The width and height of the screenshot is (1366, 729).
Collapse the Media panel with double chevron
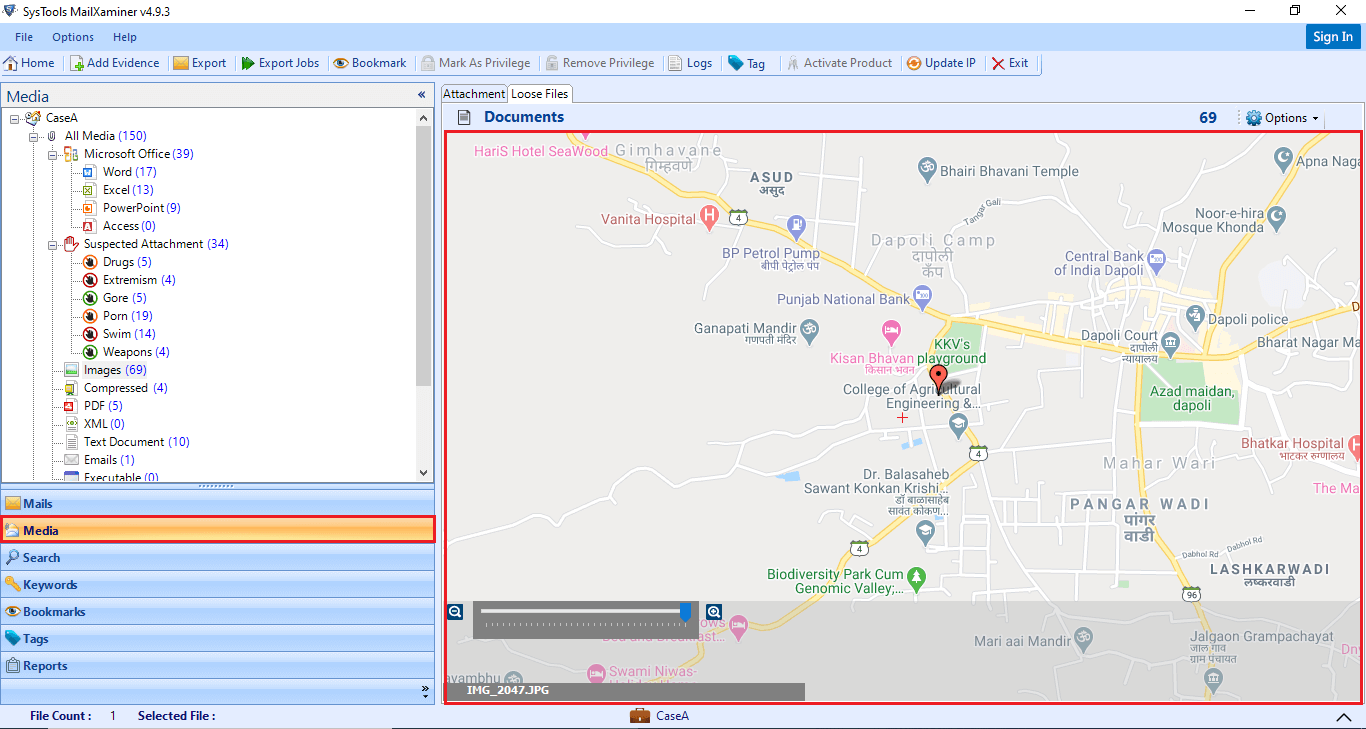pyautogui.click(x=422, y=95)
